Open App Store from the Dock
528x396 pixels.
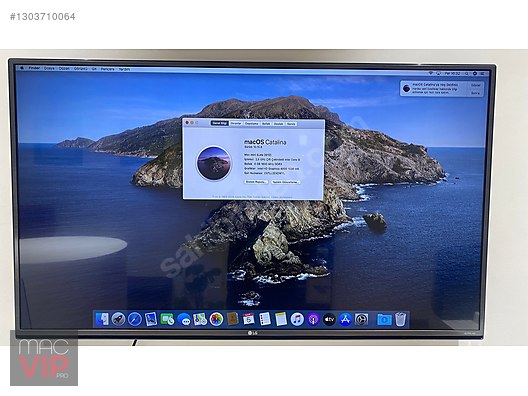[345, 319]
